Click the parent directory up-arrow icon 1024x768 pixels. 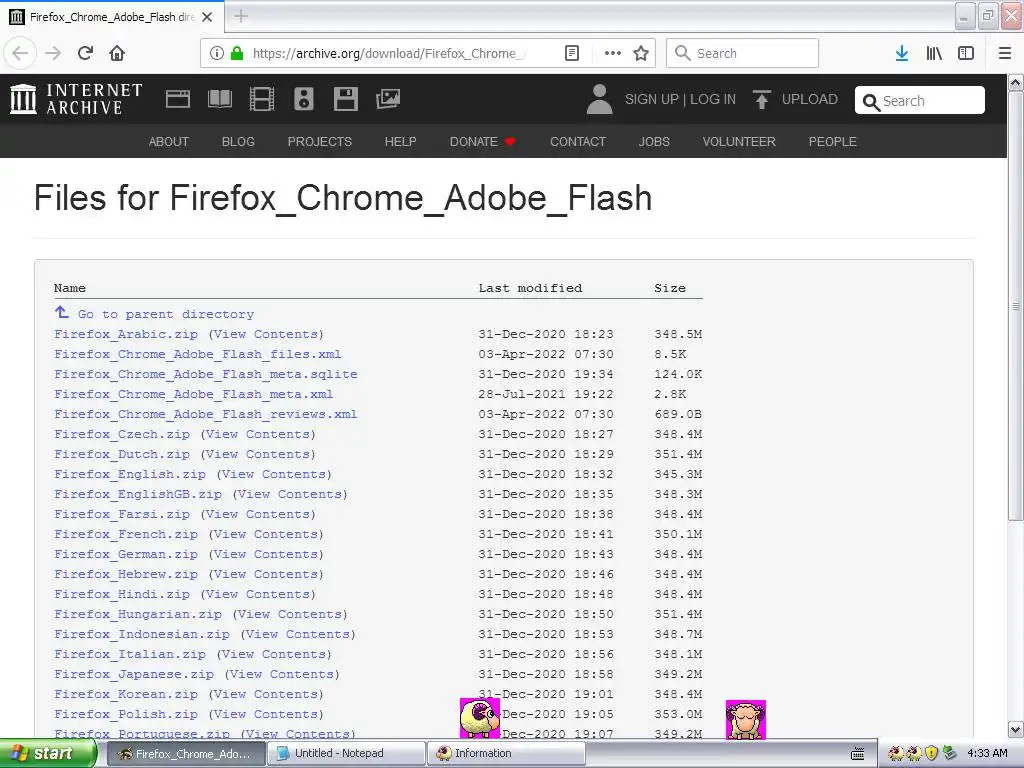[x=61, y=312]
